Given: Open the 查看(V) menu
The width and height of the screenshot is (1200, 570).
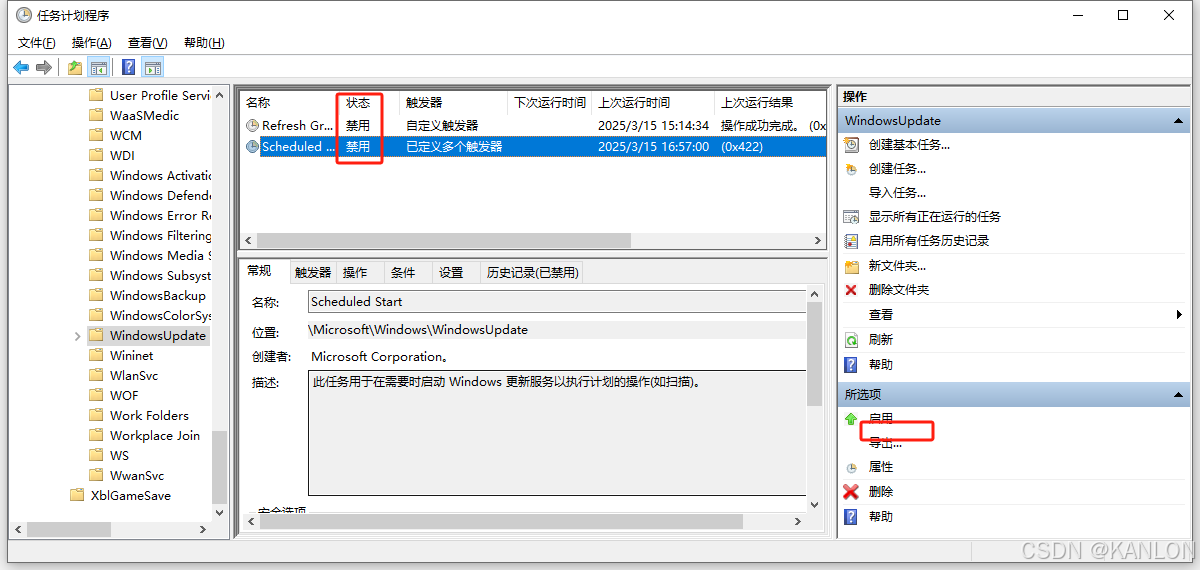Looking at the screenshot, I should point(147,42).
